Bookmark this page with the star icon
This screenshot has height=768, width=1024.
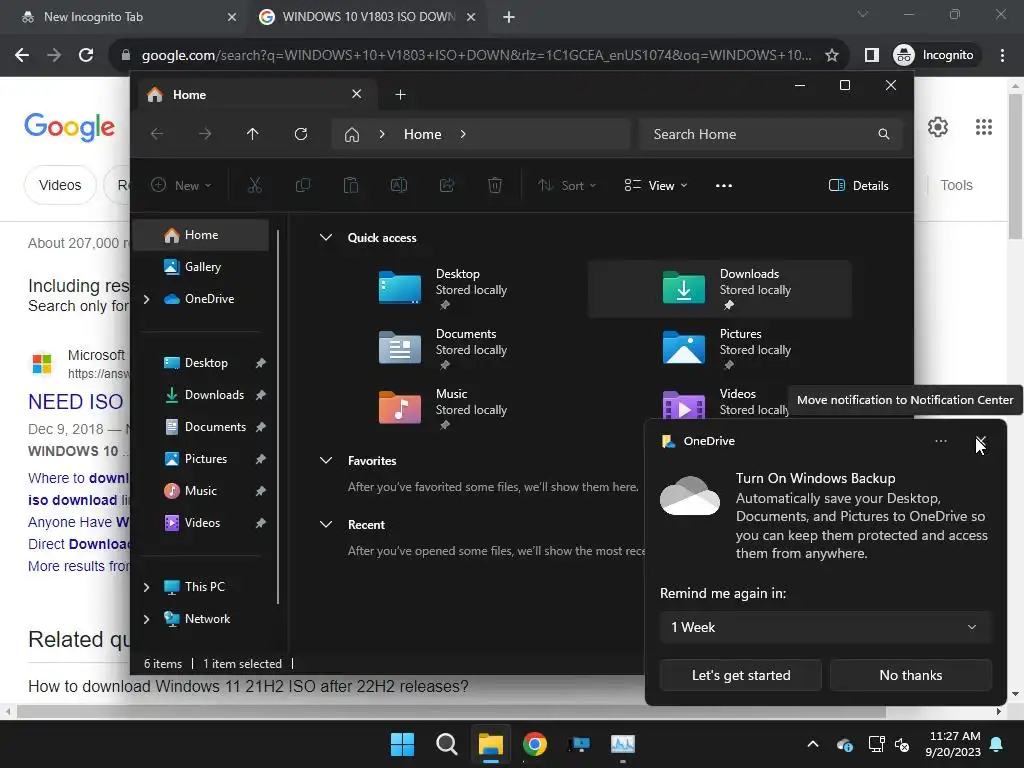831,56
